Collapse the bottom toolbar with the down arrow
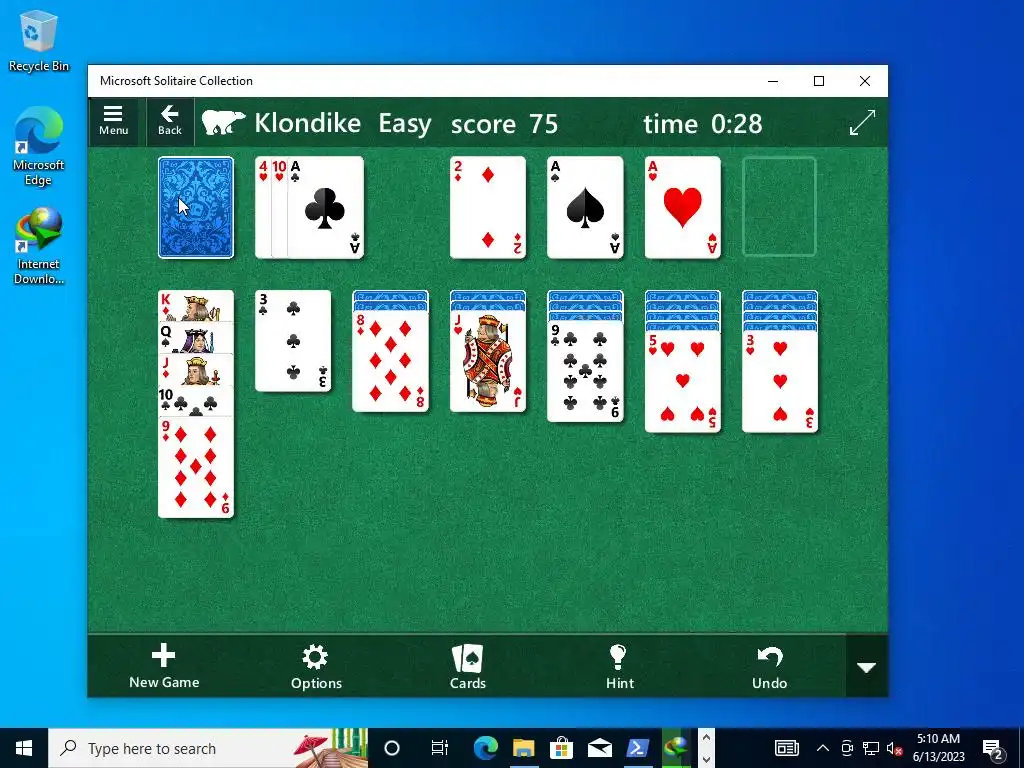The image size is (1024, 768). coord(867,667)
